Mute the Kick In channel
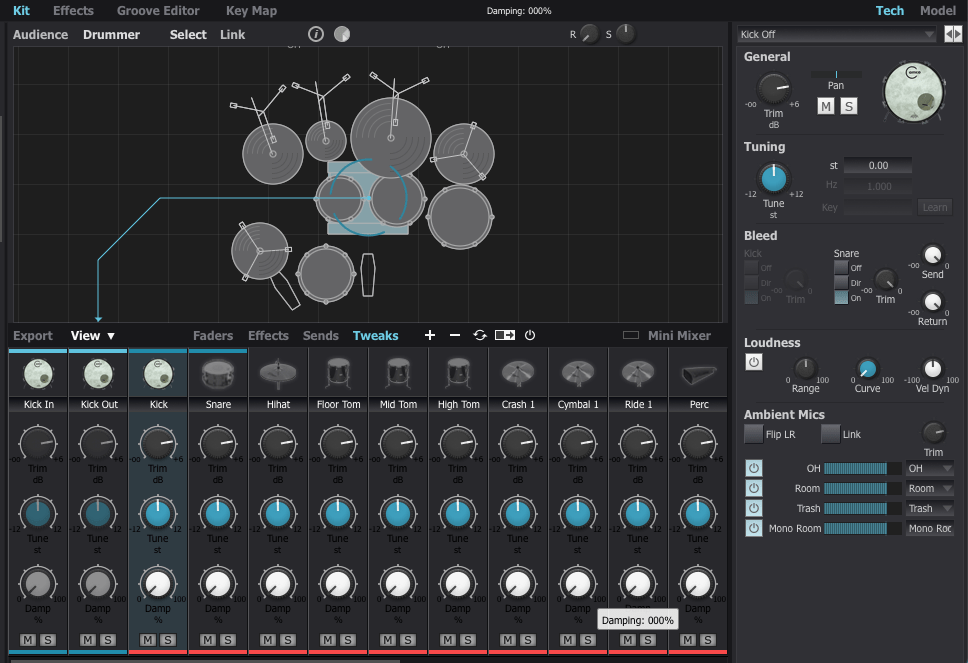The image size is (968, 663). point(27,640)
